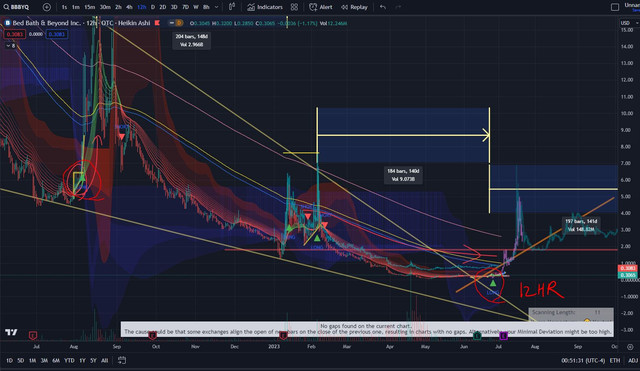Select the 30m timeframe

pos(105,7)
